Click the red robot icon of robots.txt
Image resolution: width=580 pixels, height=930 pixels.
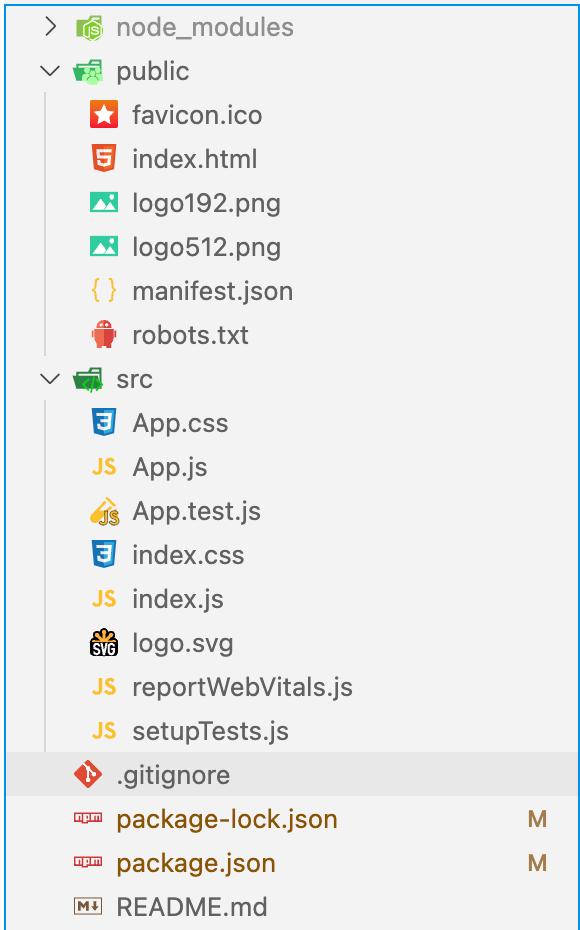(104, 335)
